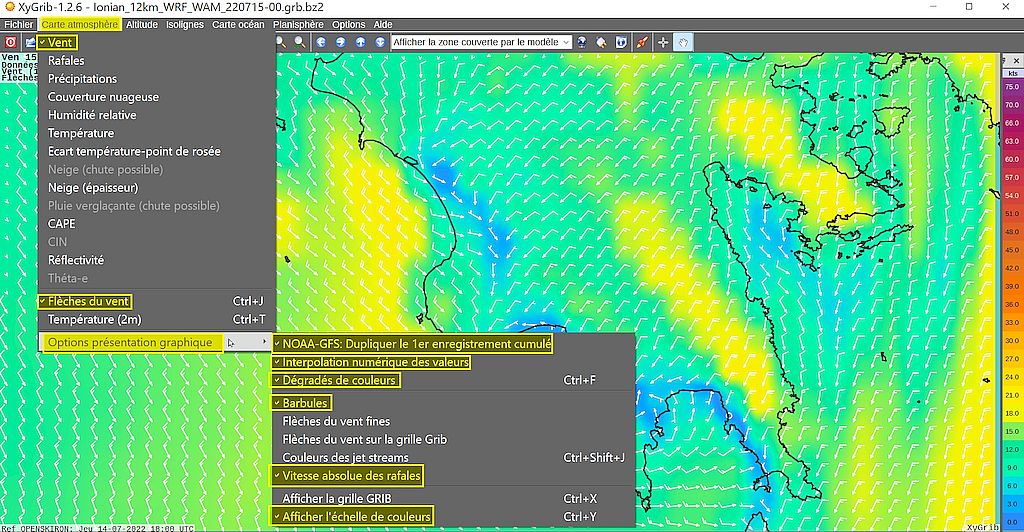
Task: Expand Options présentation graphique submenu
Action: tap(131, 343)
